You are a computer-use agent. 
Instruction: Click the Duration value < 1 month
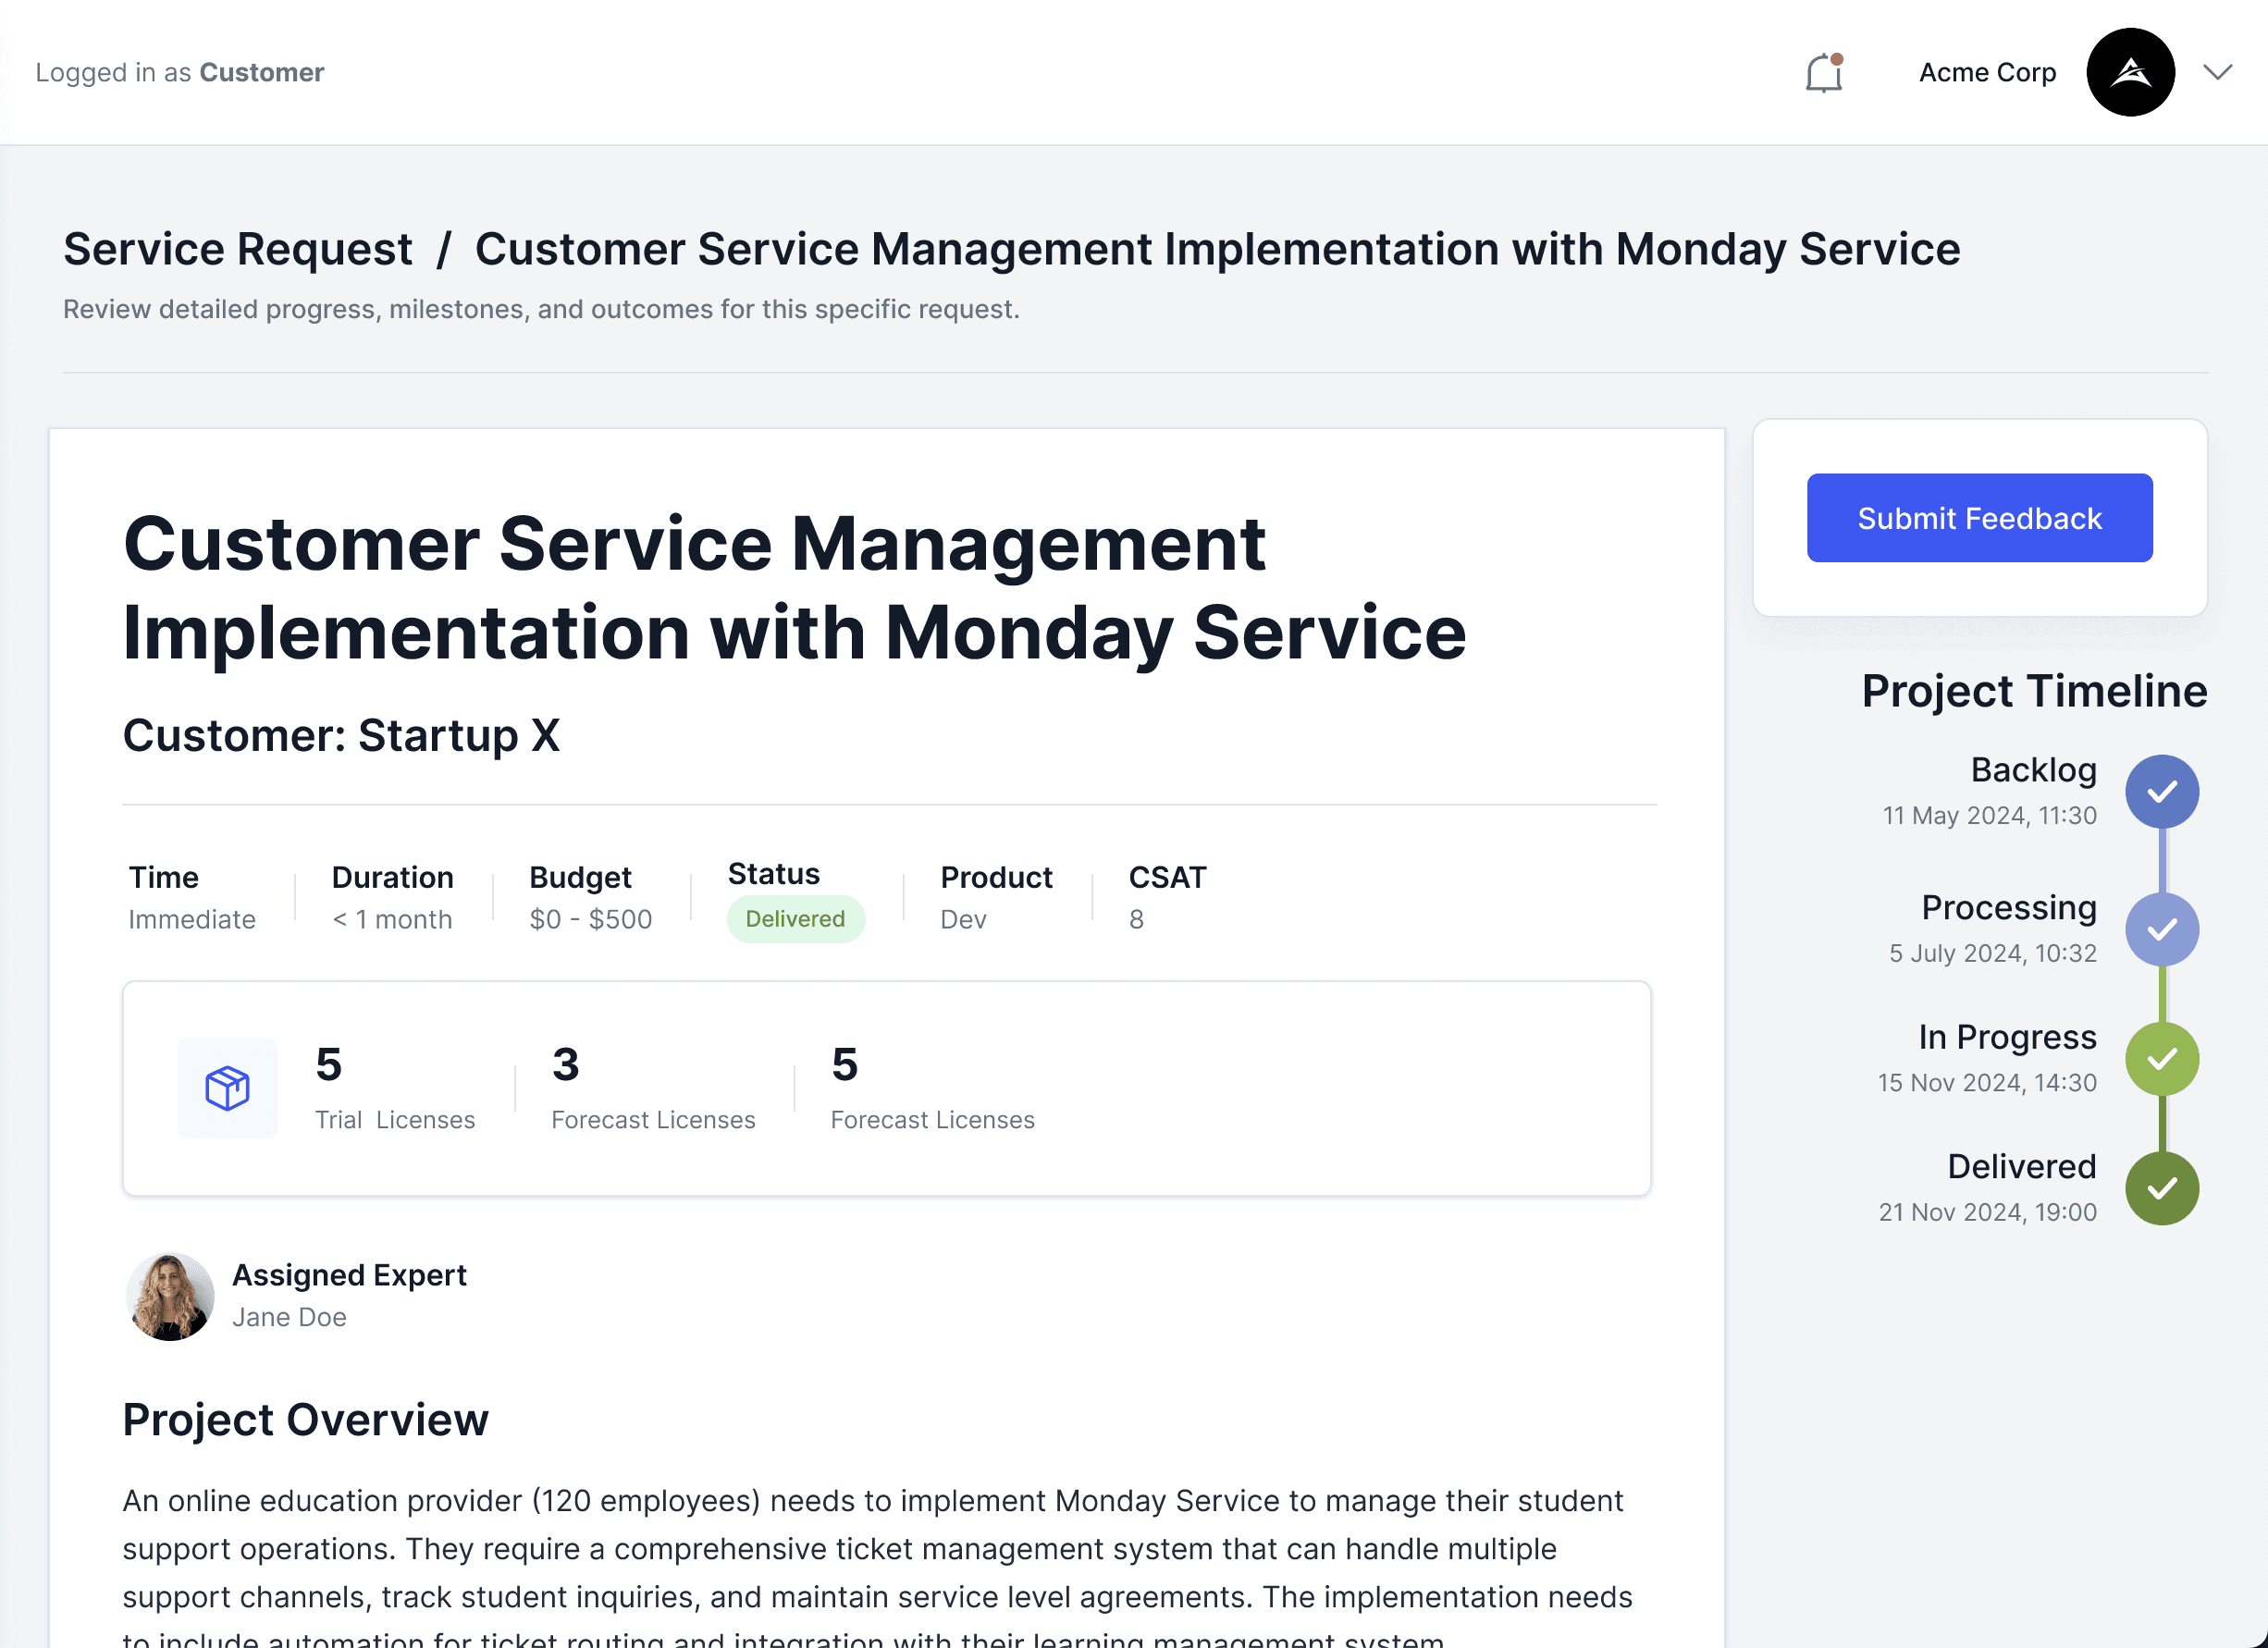point(392,919)
